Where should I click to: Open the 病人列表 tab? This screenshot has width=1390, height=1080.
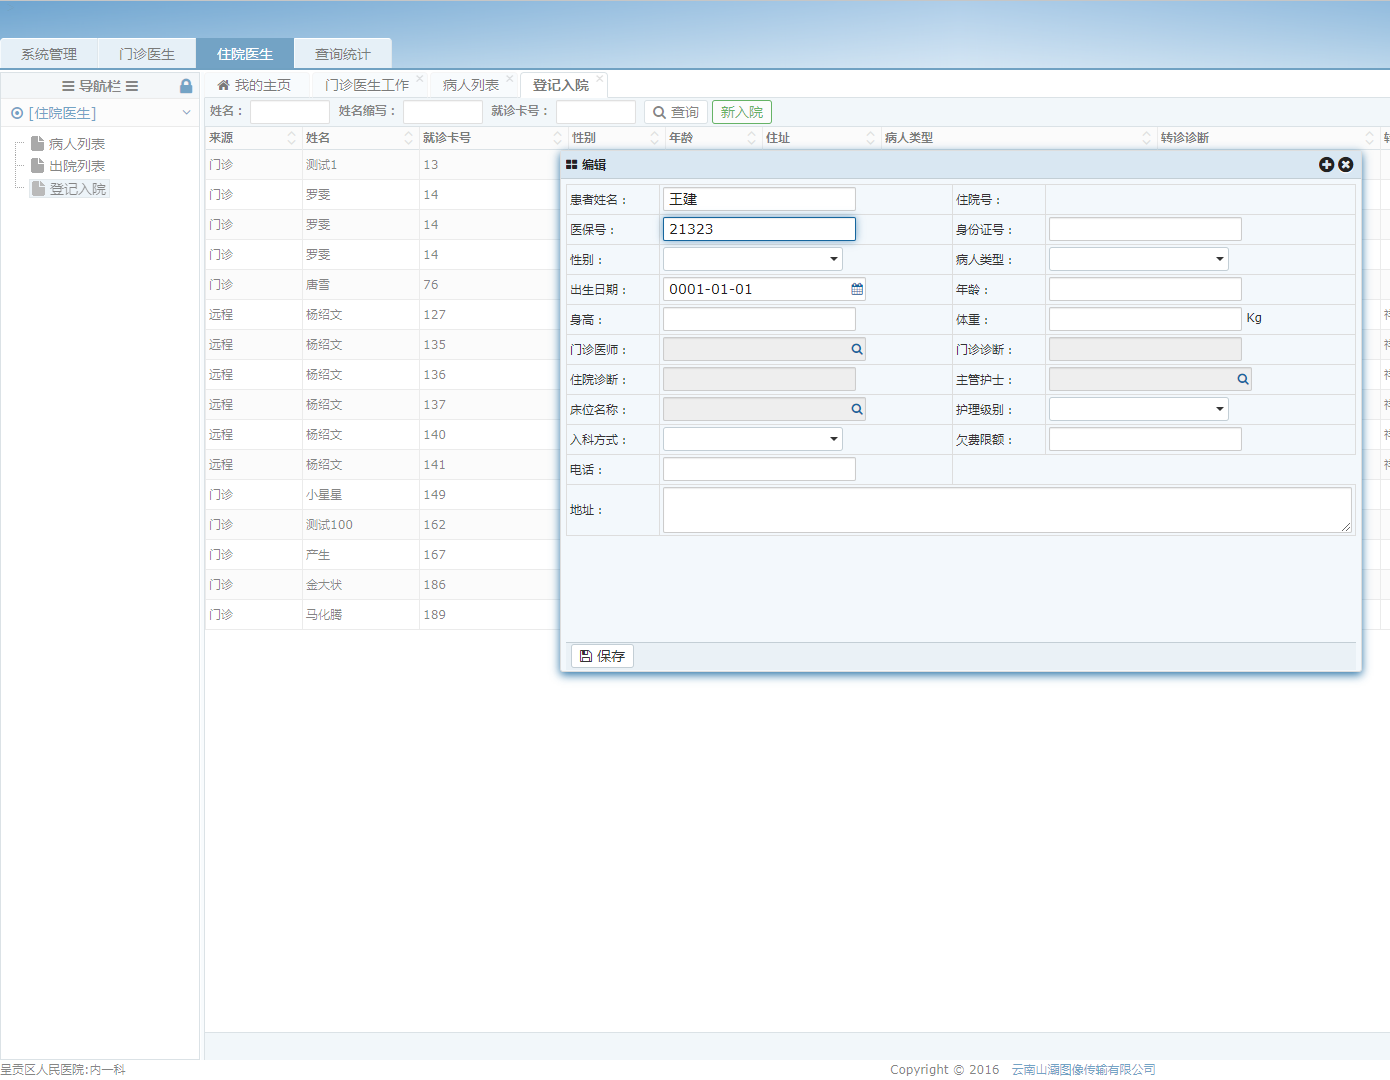click(x=471, y=85)
